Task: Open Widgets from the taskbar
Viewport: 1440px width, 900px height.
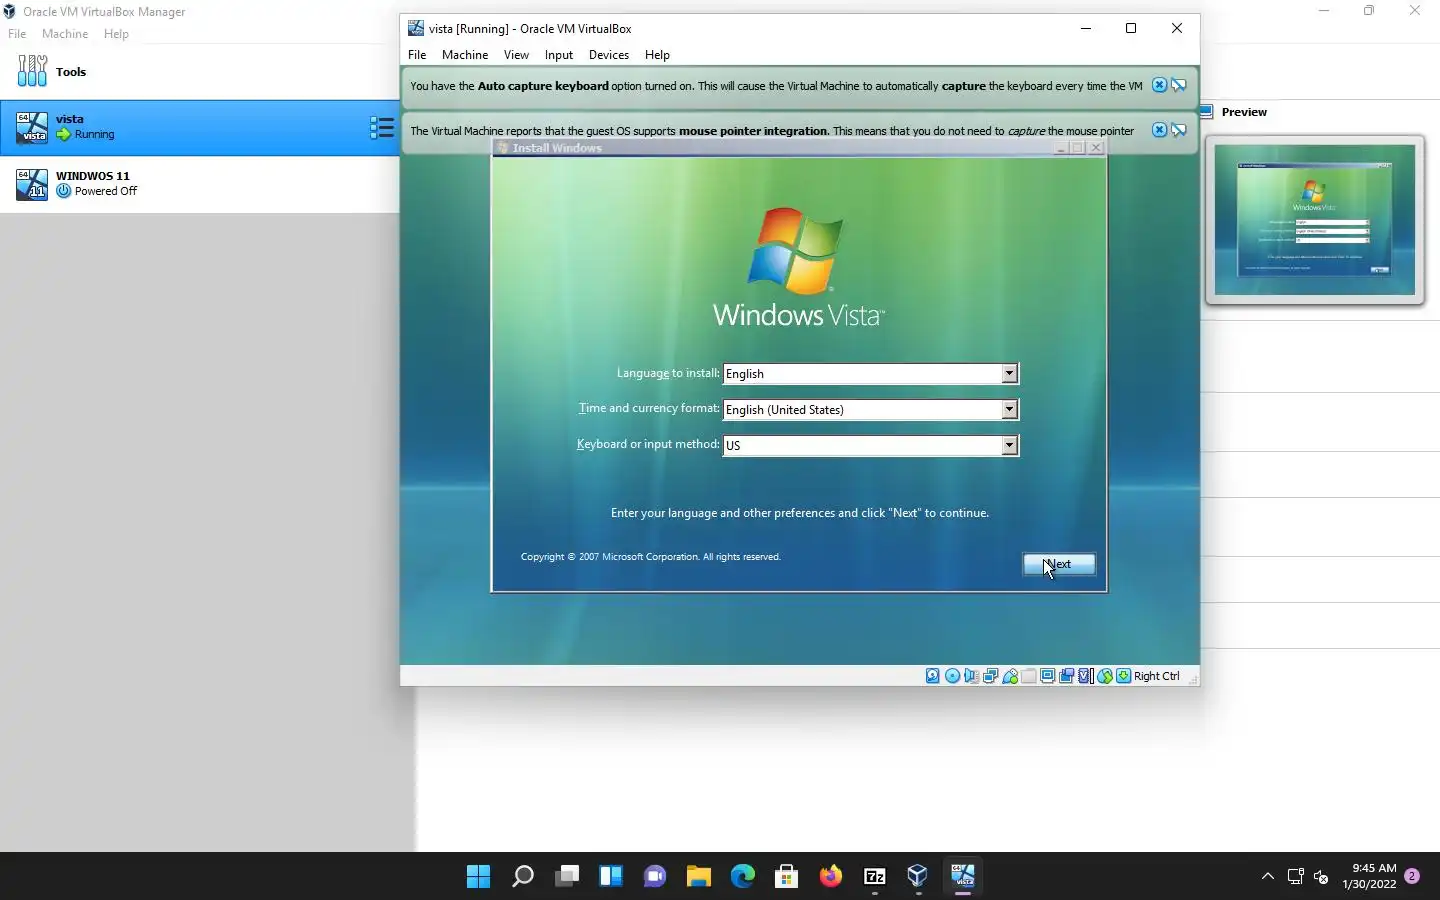Action: coord(611,877)
